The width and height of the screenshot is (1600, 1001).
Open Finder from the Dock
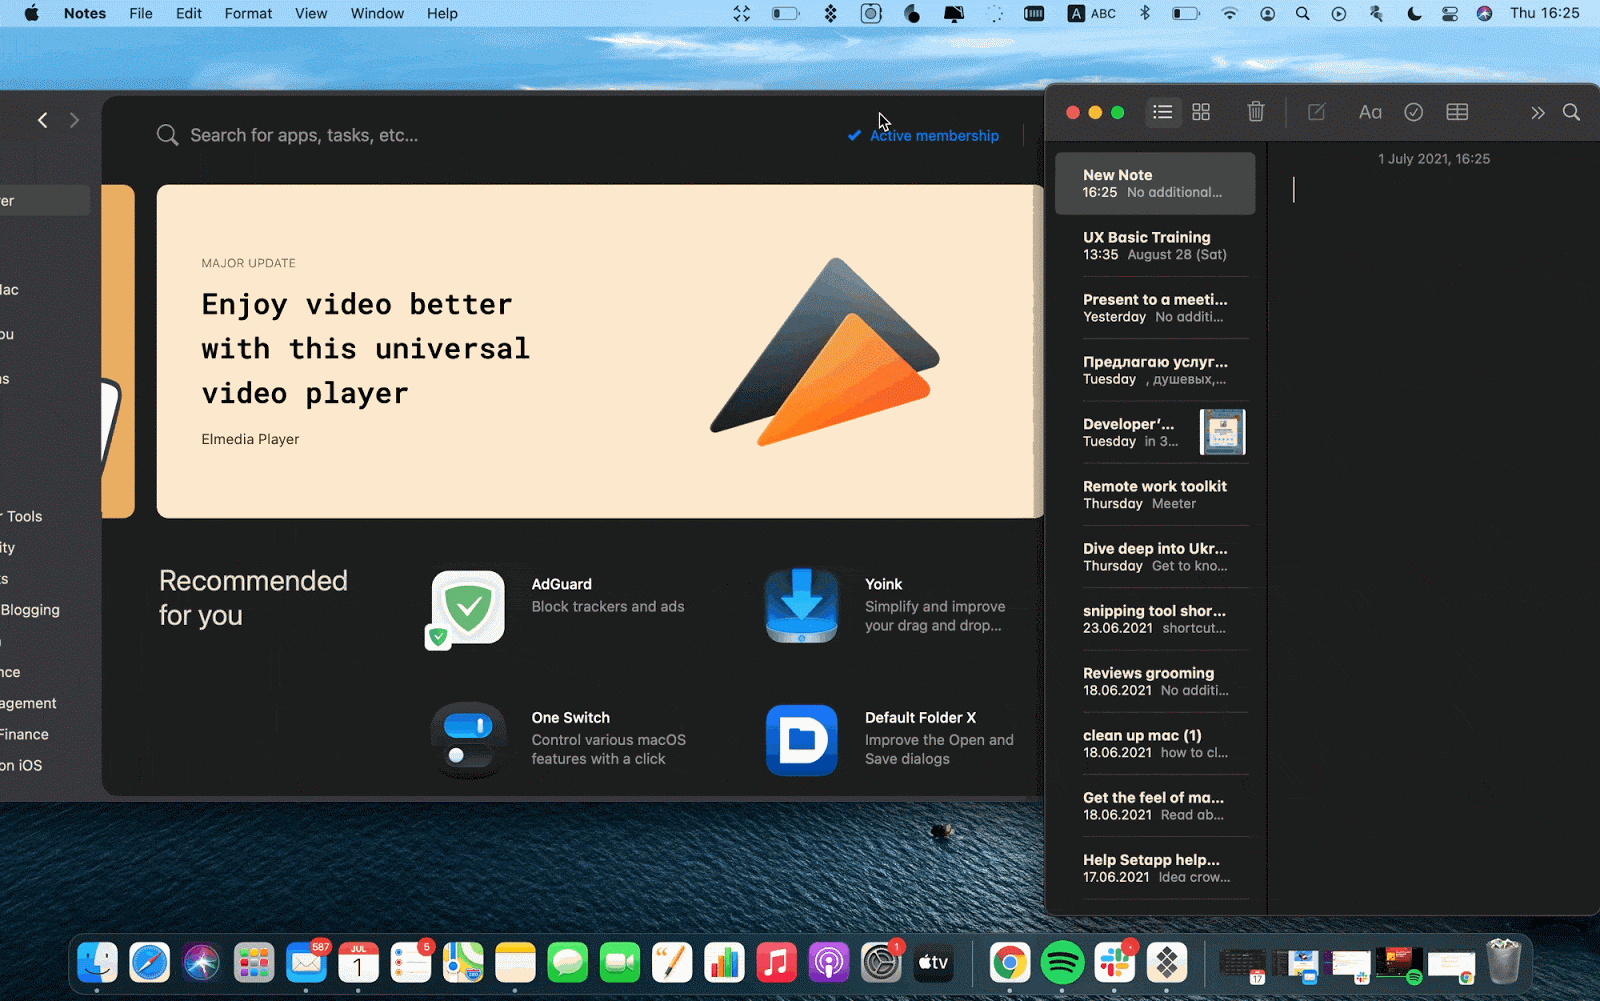point(97,963)
